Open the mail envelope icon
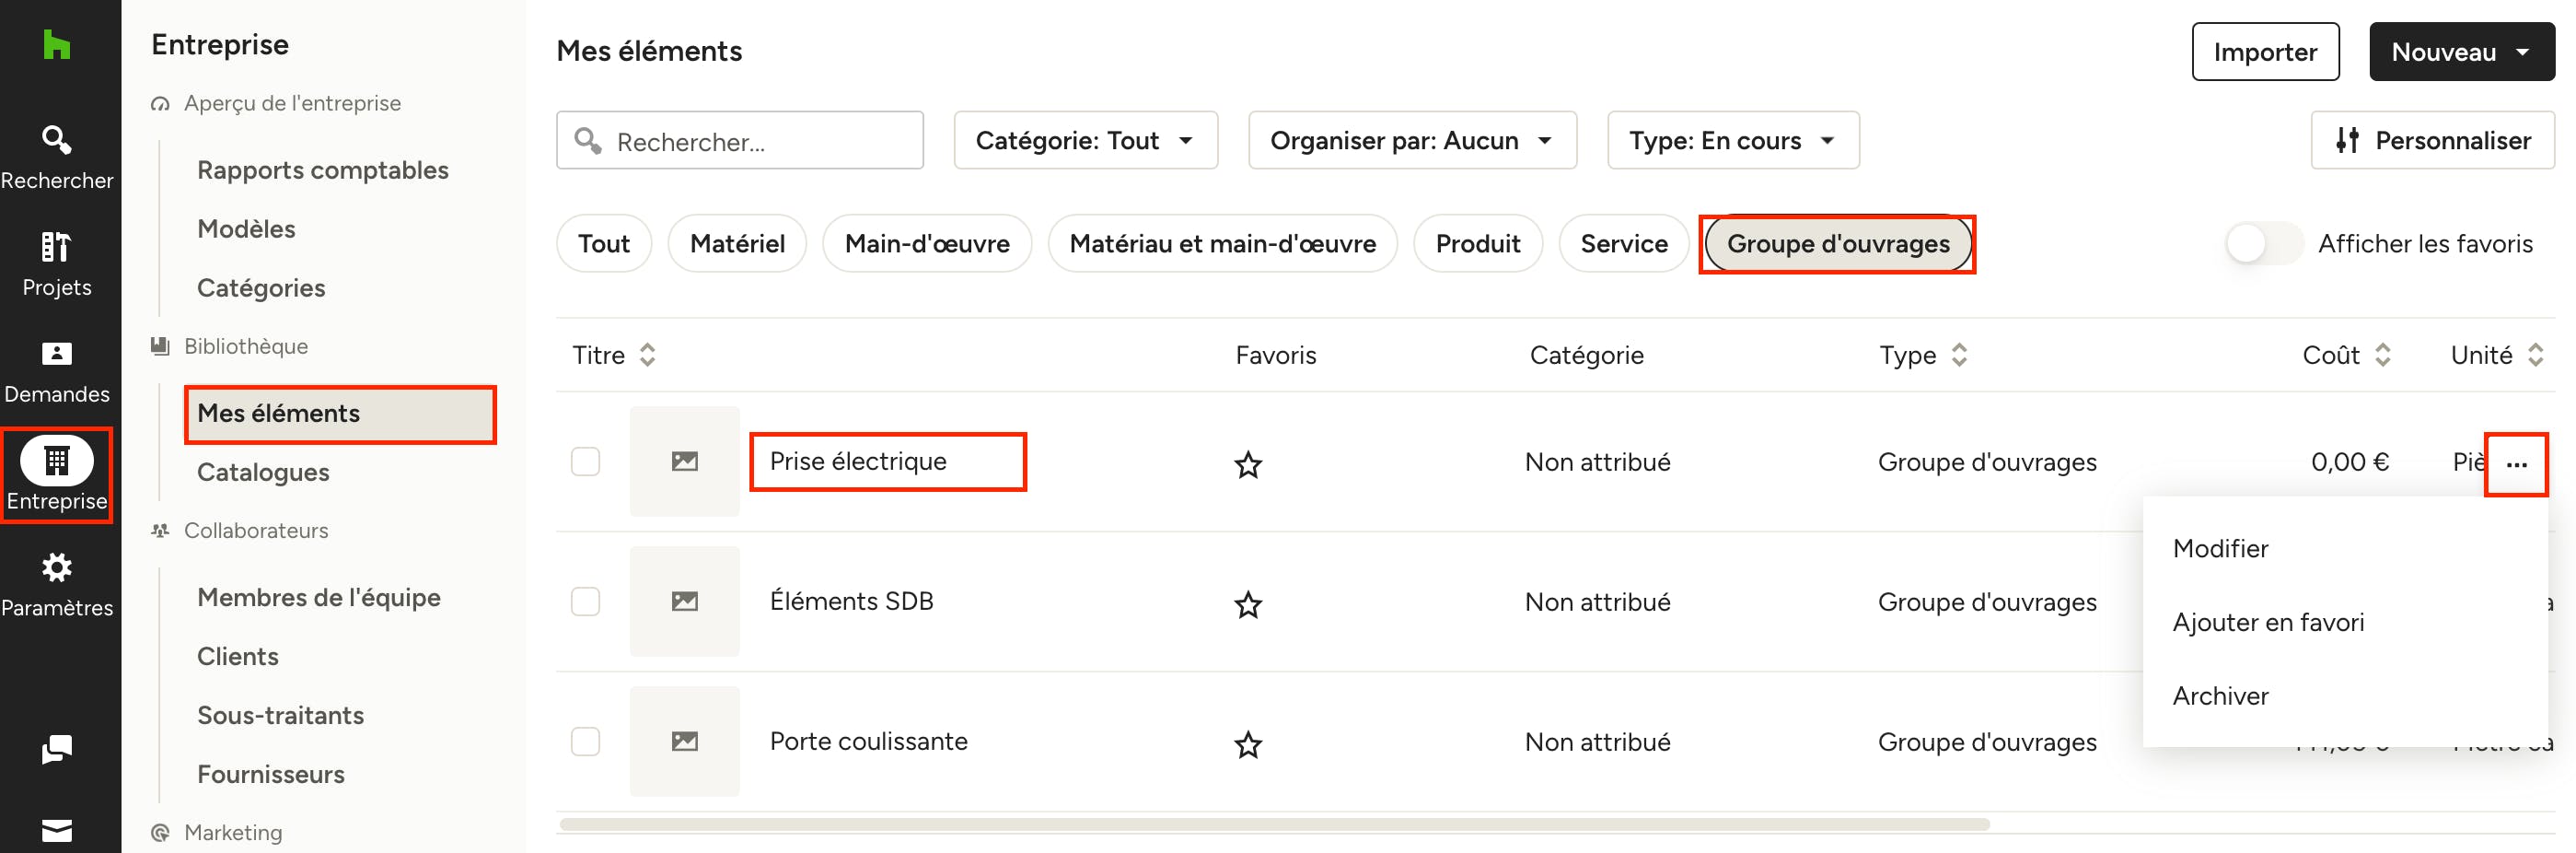This screenshot has height=853, width=2576. pos(57,830)
